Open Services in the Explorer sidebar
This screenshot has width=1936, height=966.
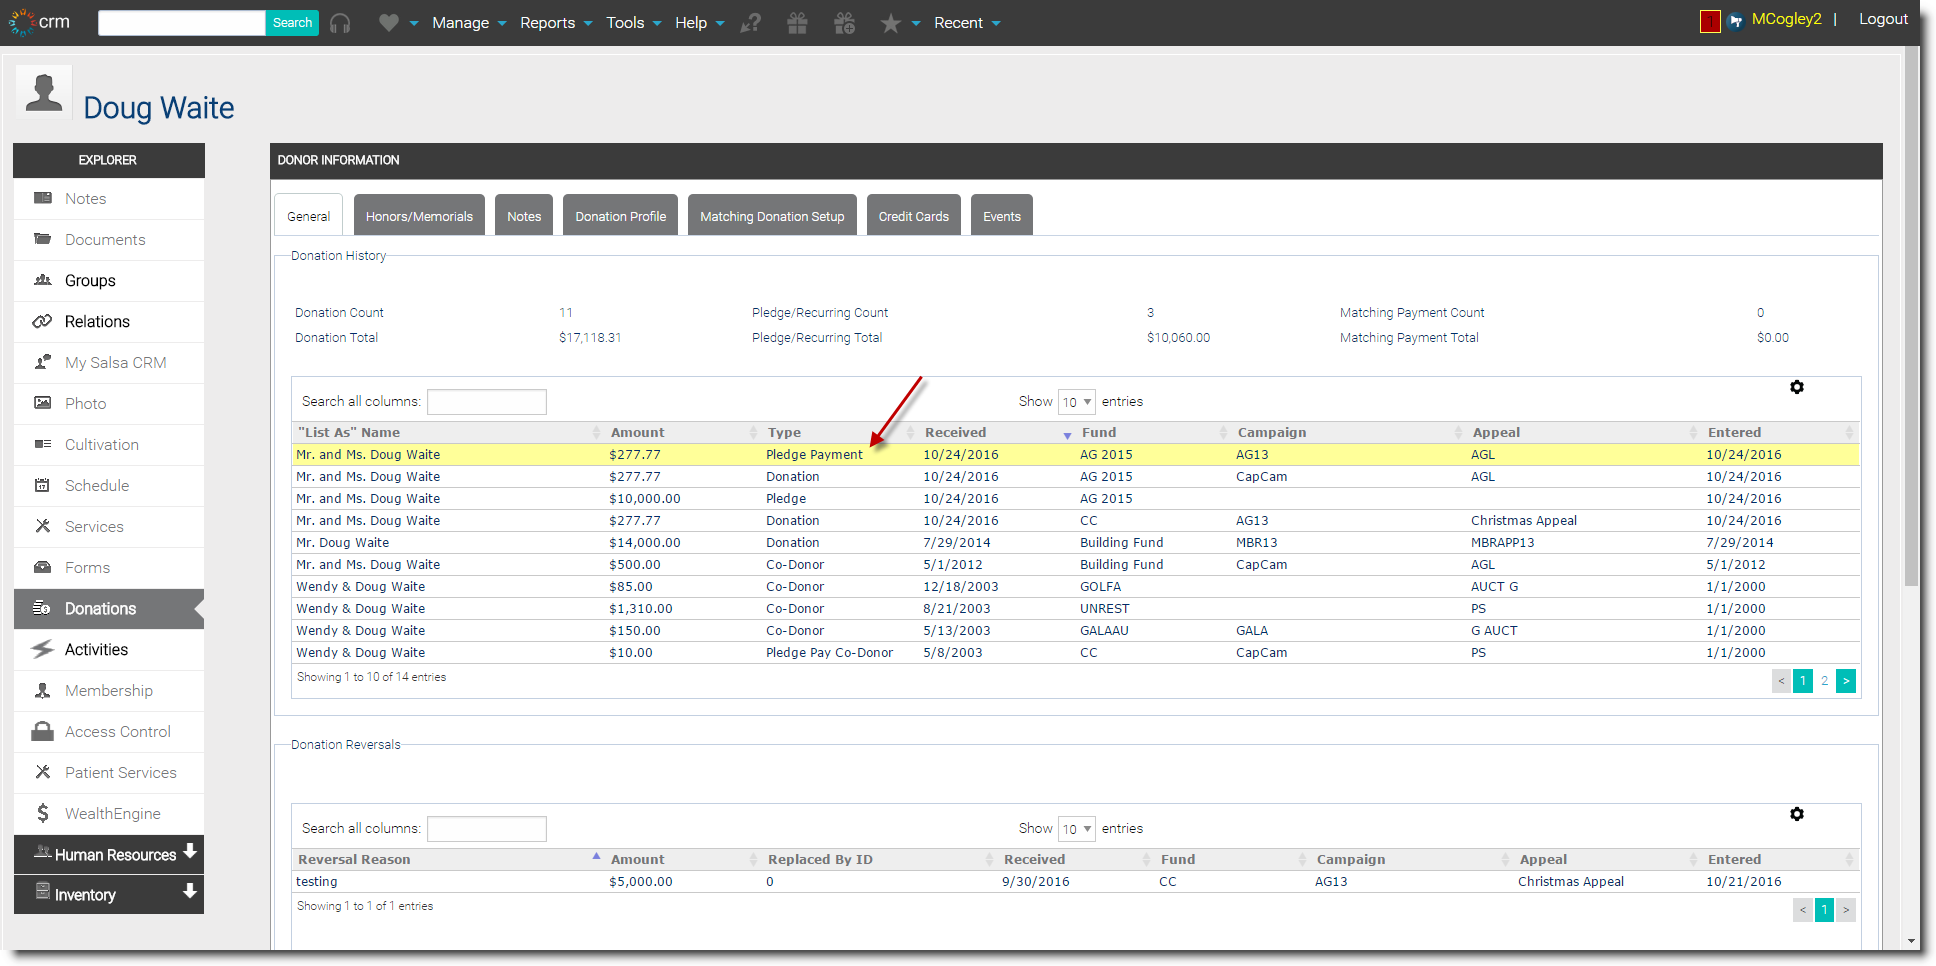pos(109,527)
